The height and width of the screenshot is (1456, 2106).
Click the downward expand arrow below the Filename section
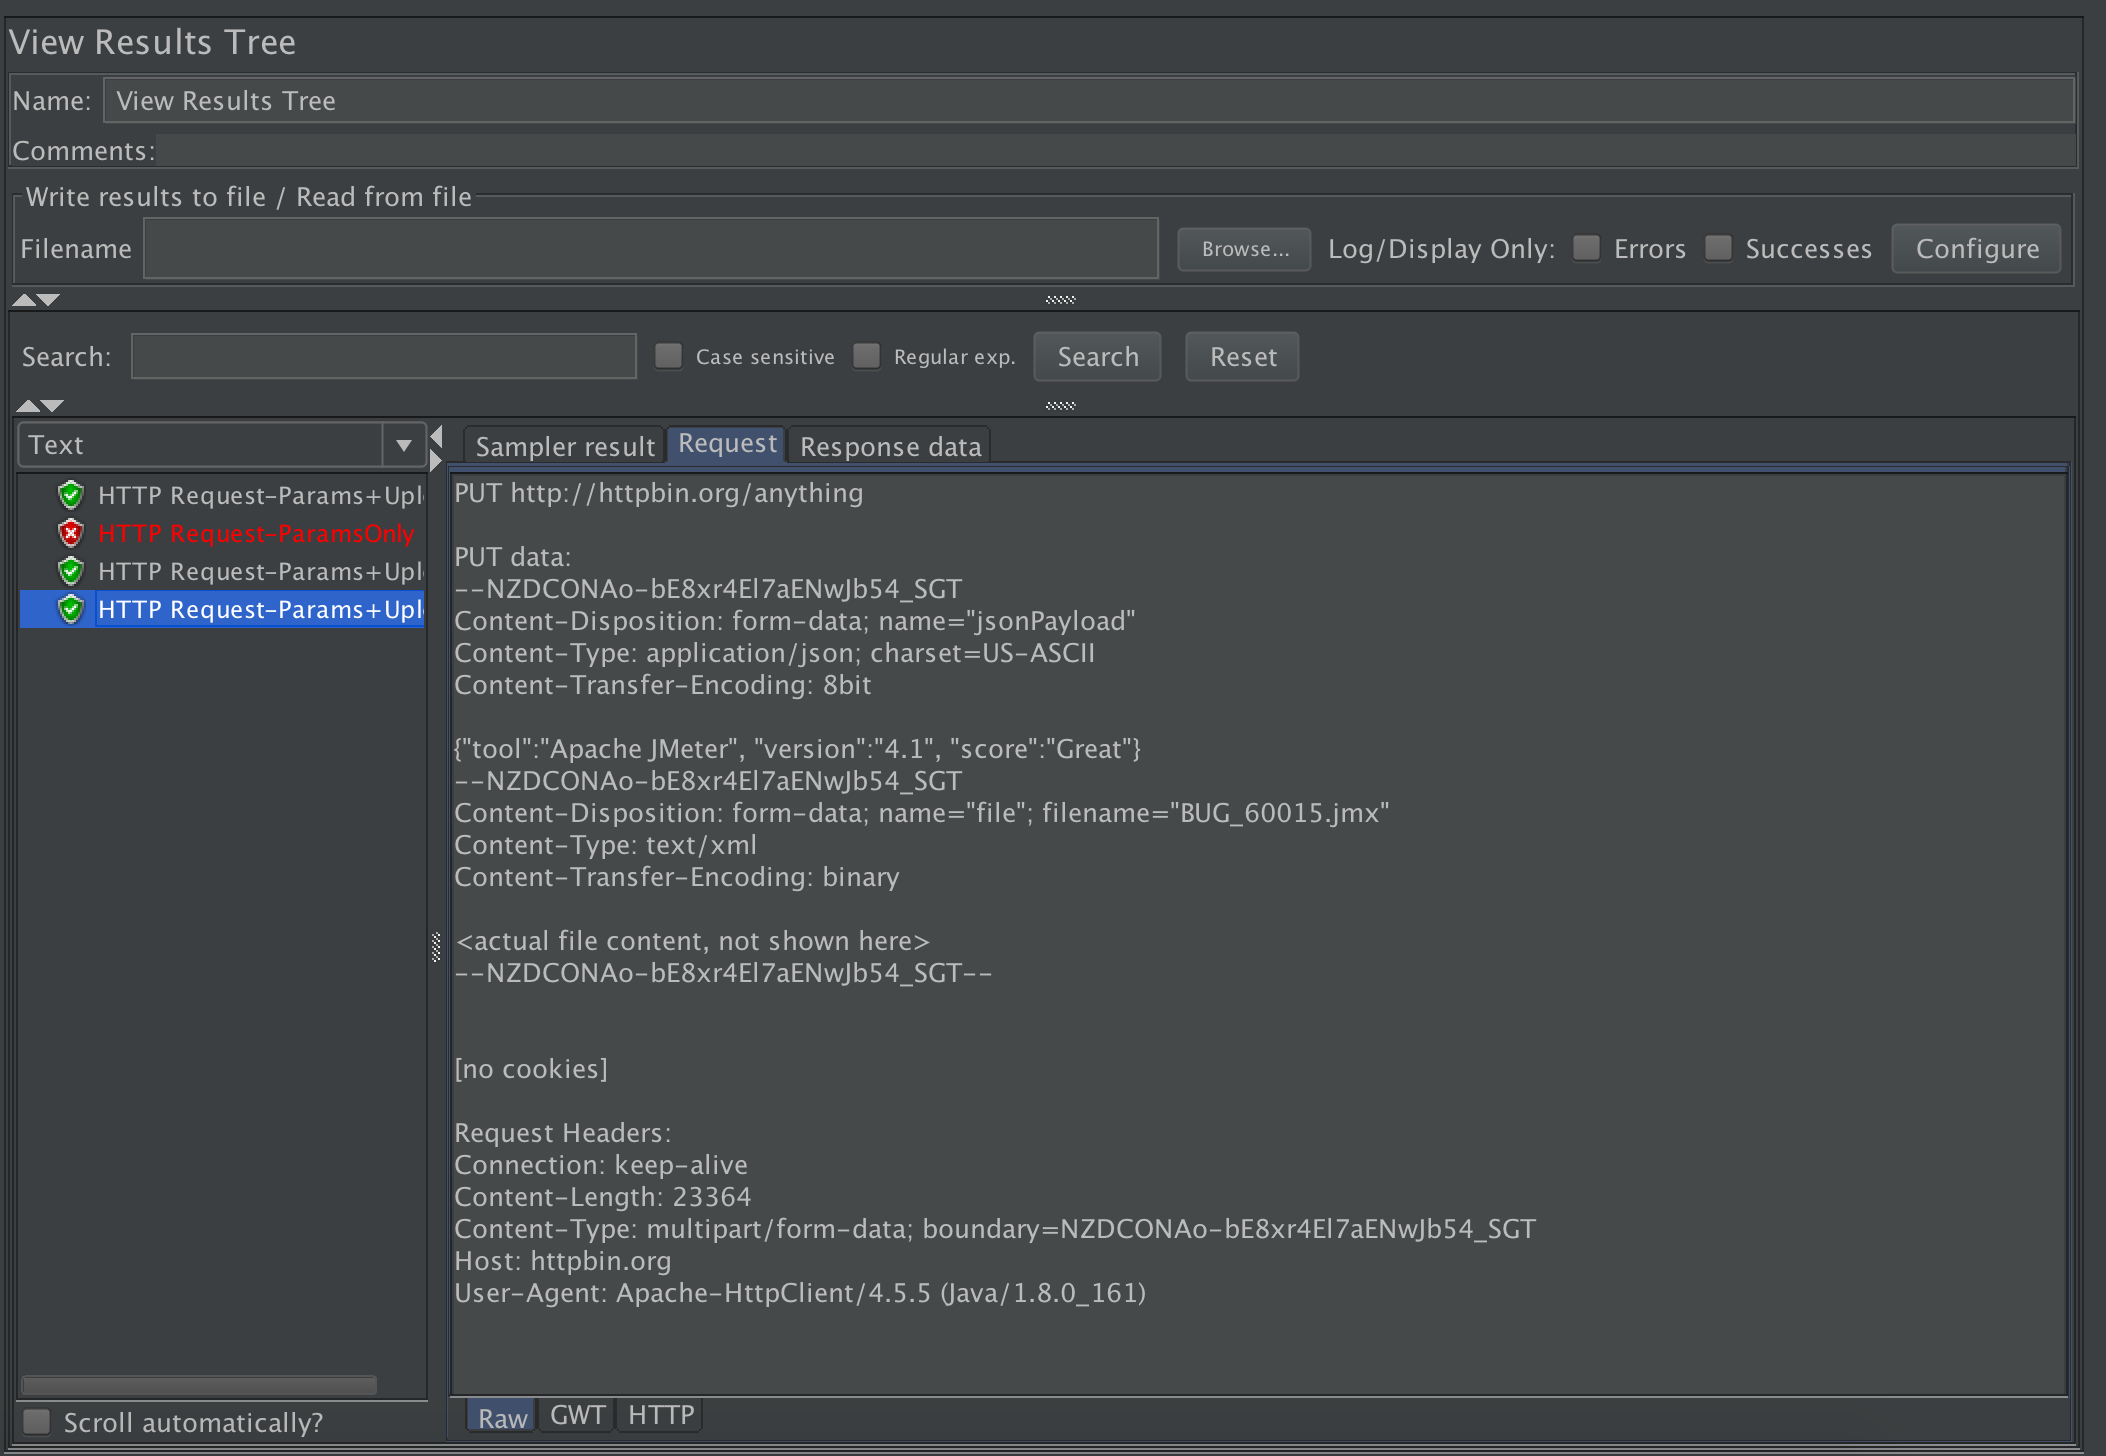click(x=46, y=299)
